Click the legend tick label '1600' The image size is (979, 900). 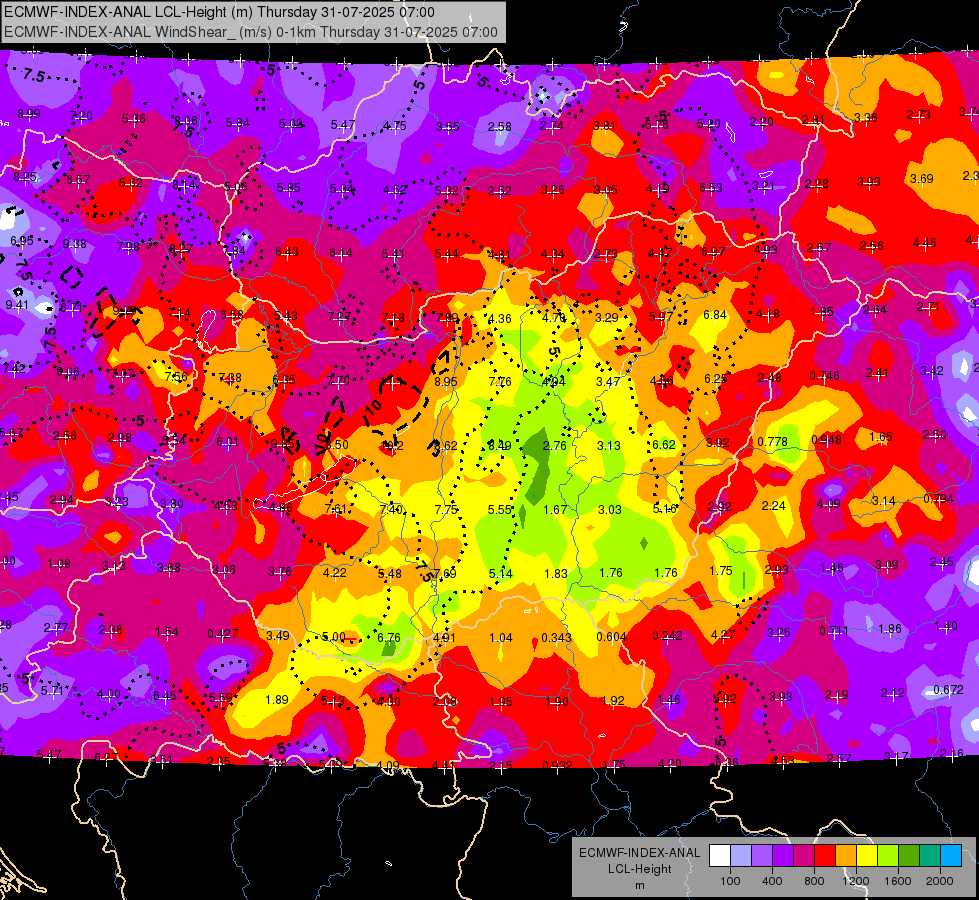click(898, 881)
